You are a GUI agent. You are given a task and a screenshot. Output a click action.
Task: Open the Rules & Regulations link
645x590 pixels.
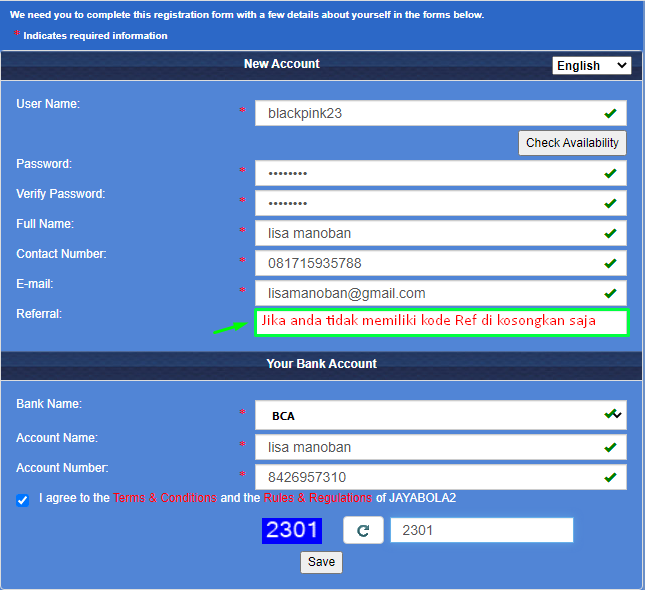318,498
